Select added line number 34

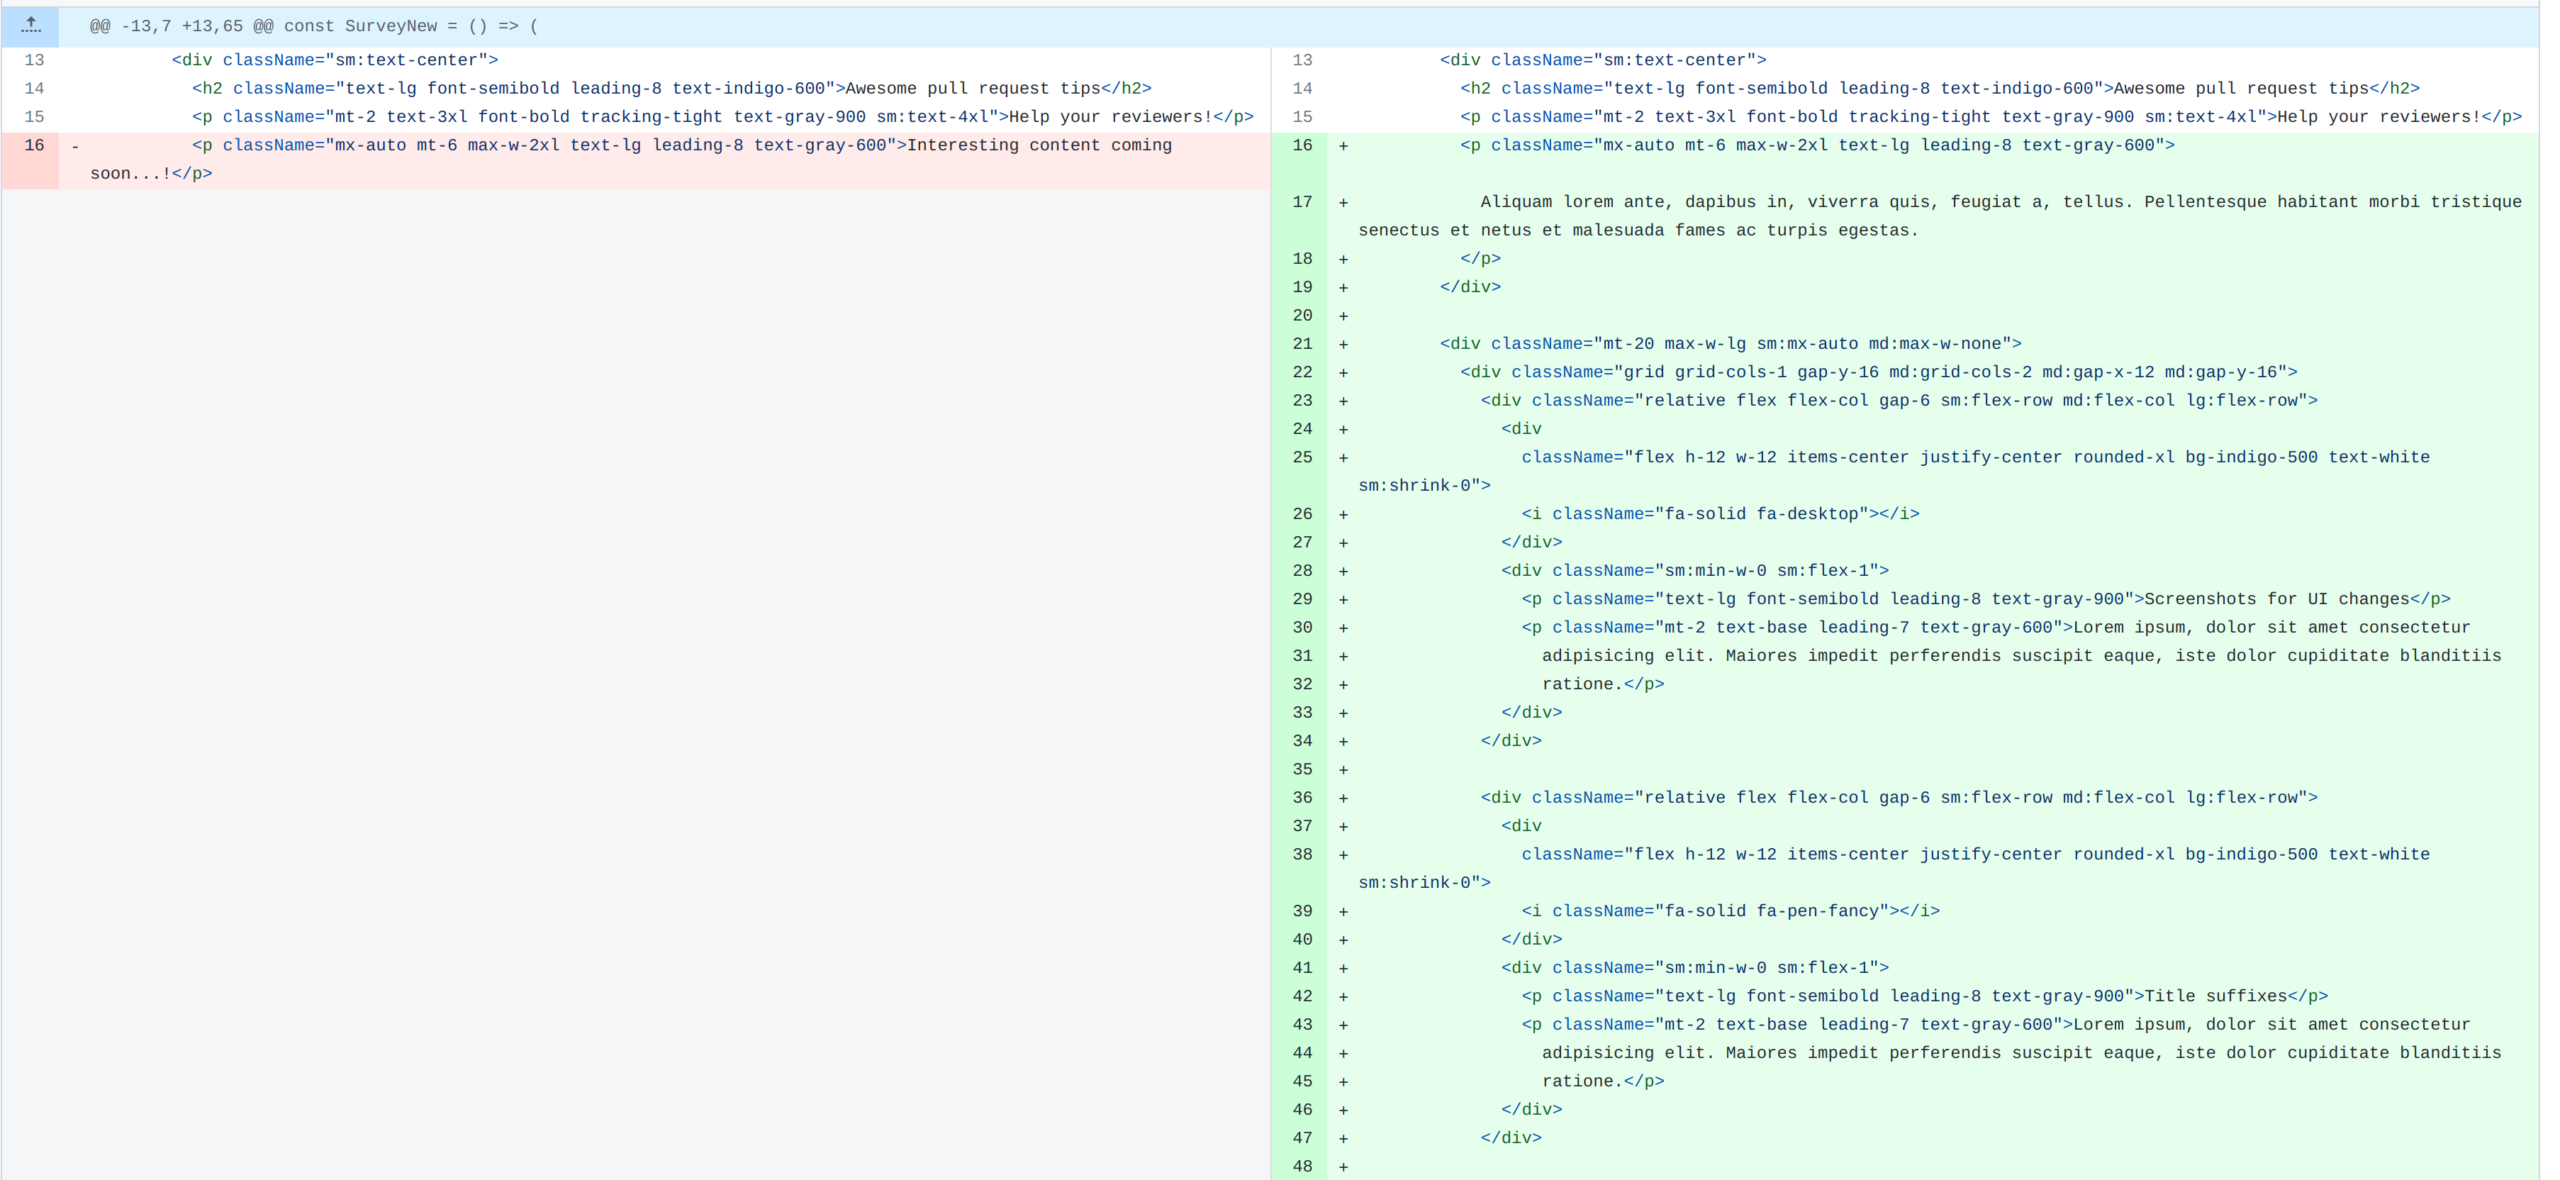click(x=1302, y=741)
